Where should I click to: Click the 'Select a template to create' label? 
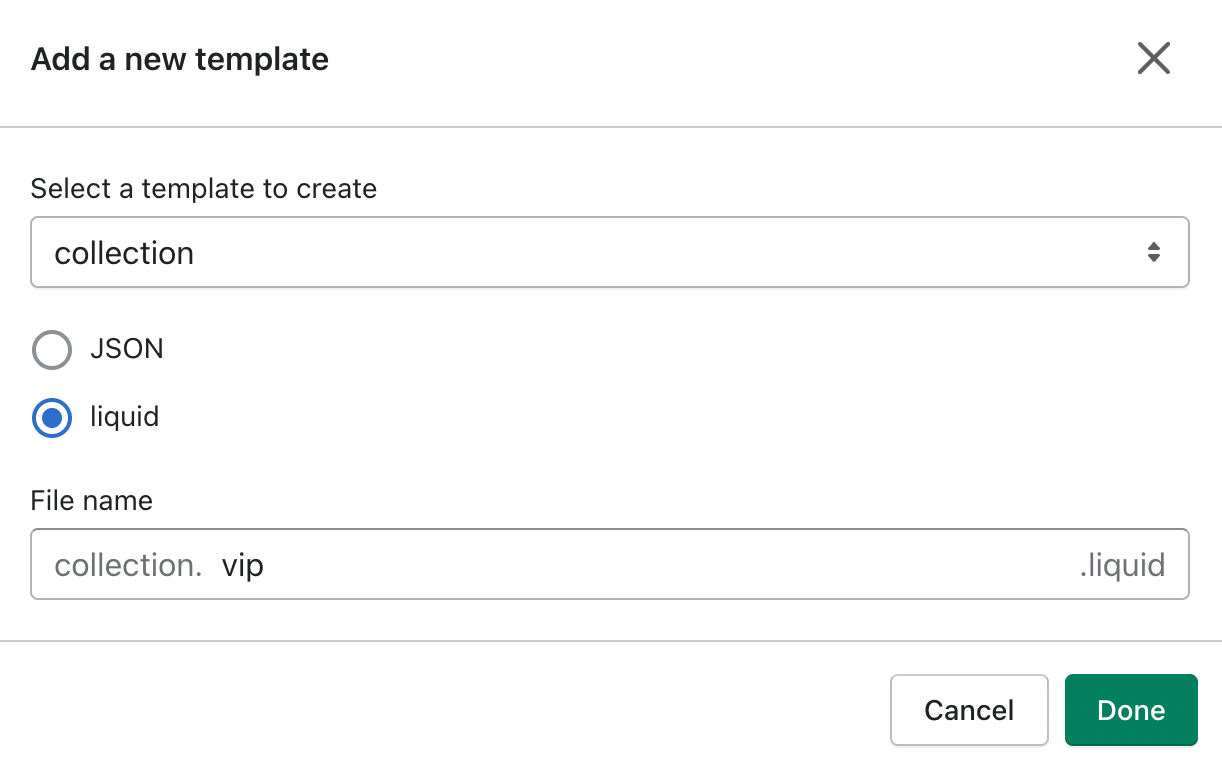coord(204,189)
